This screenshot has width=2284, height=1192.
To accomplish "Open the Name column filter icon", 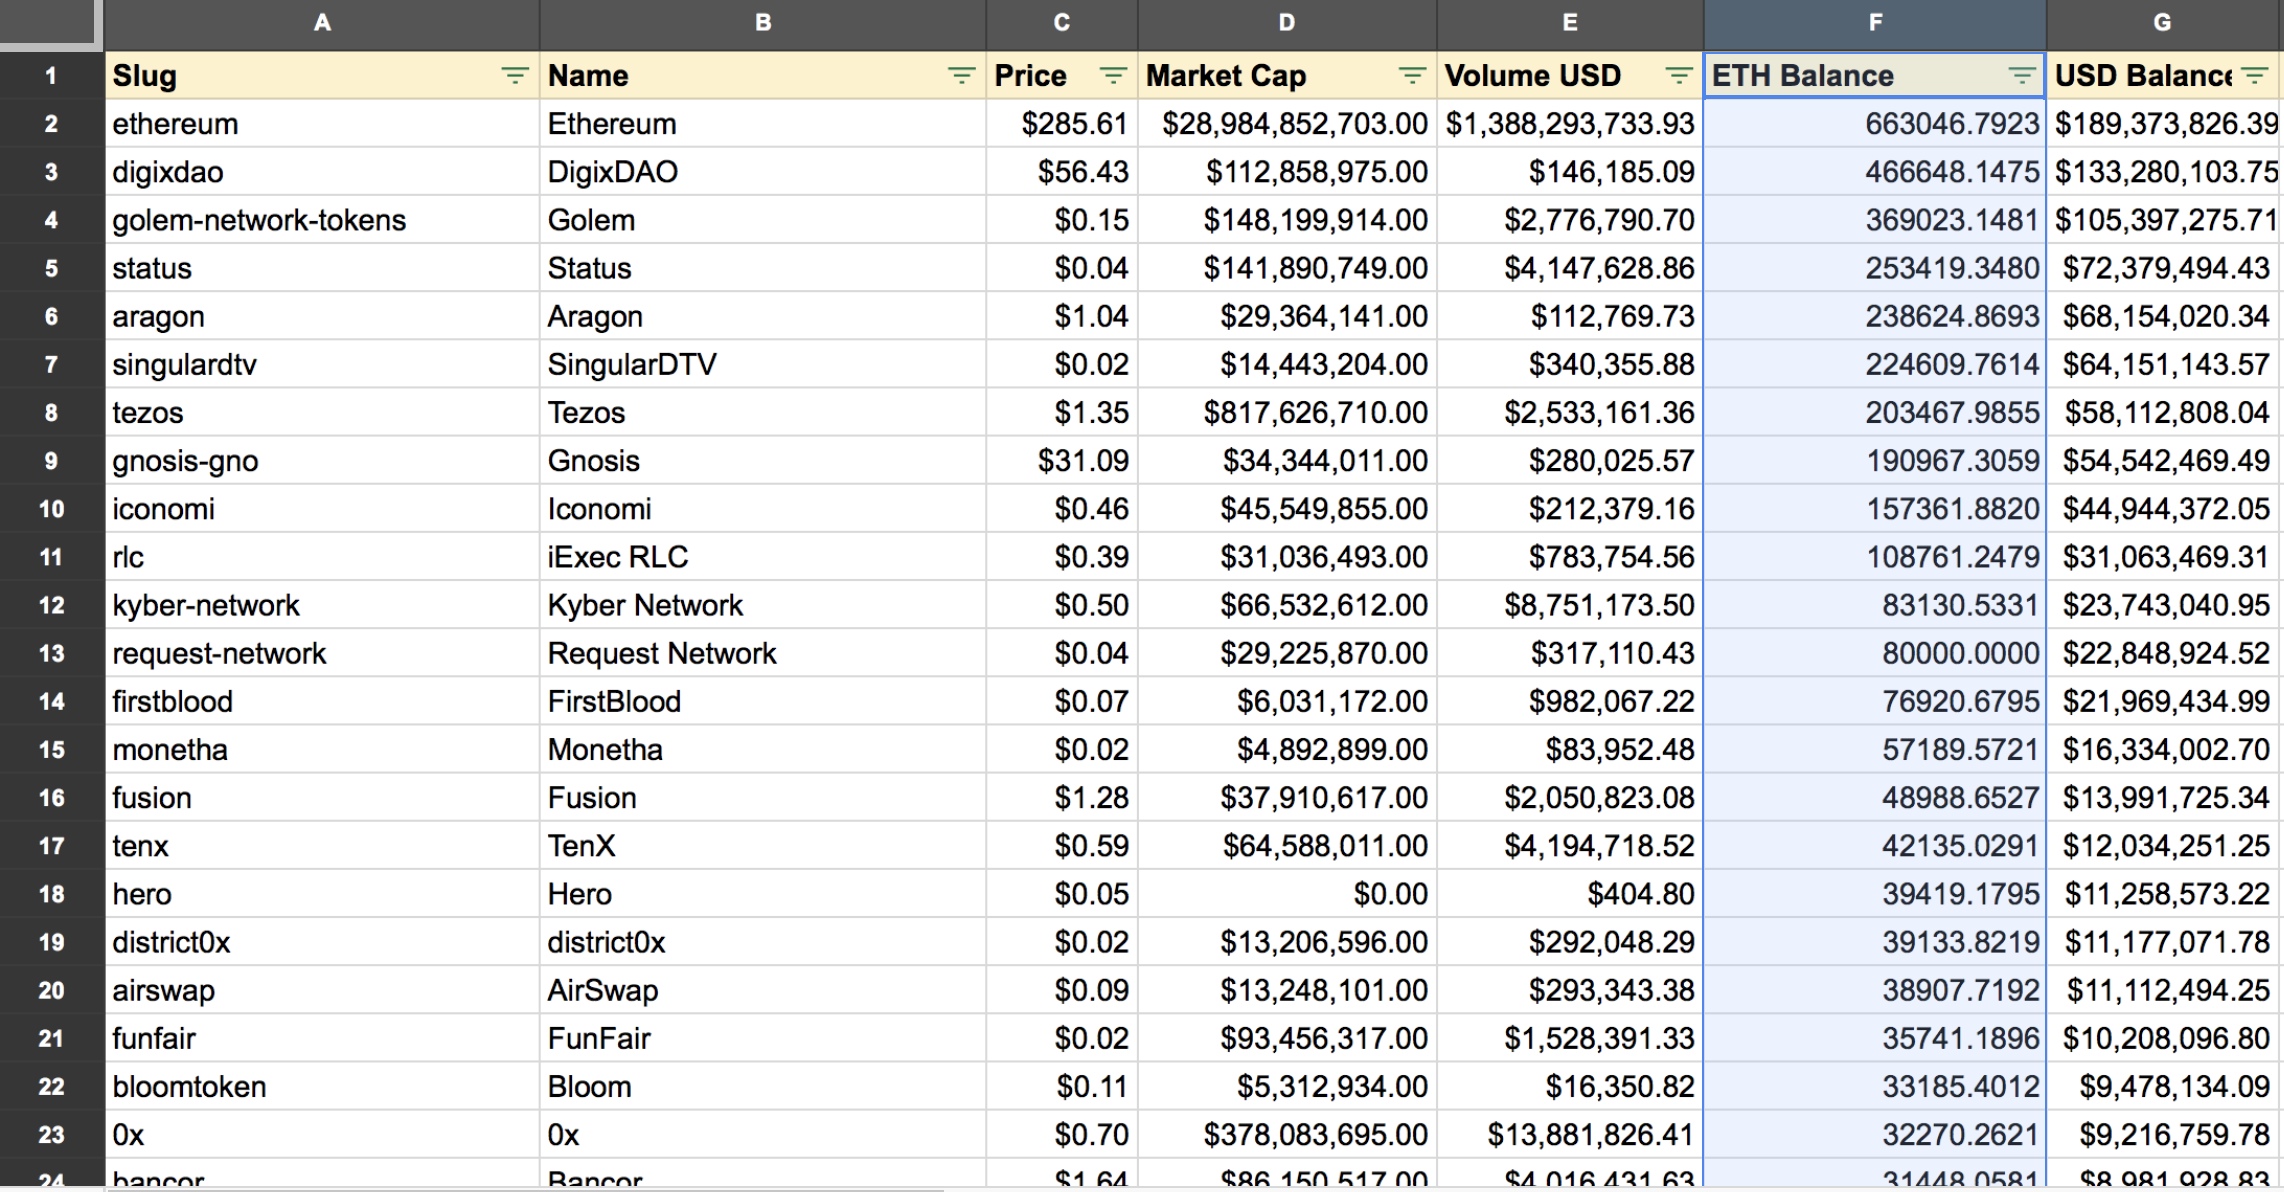I will pos(960,76).
